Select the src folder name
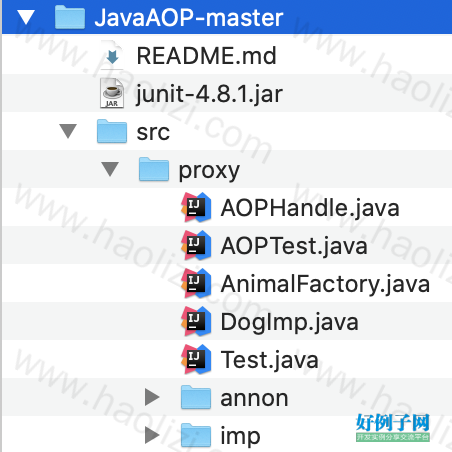Viewport: 452px width, 452px height. pyautogui.click(x=153, y=132)
